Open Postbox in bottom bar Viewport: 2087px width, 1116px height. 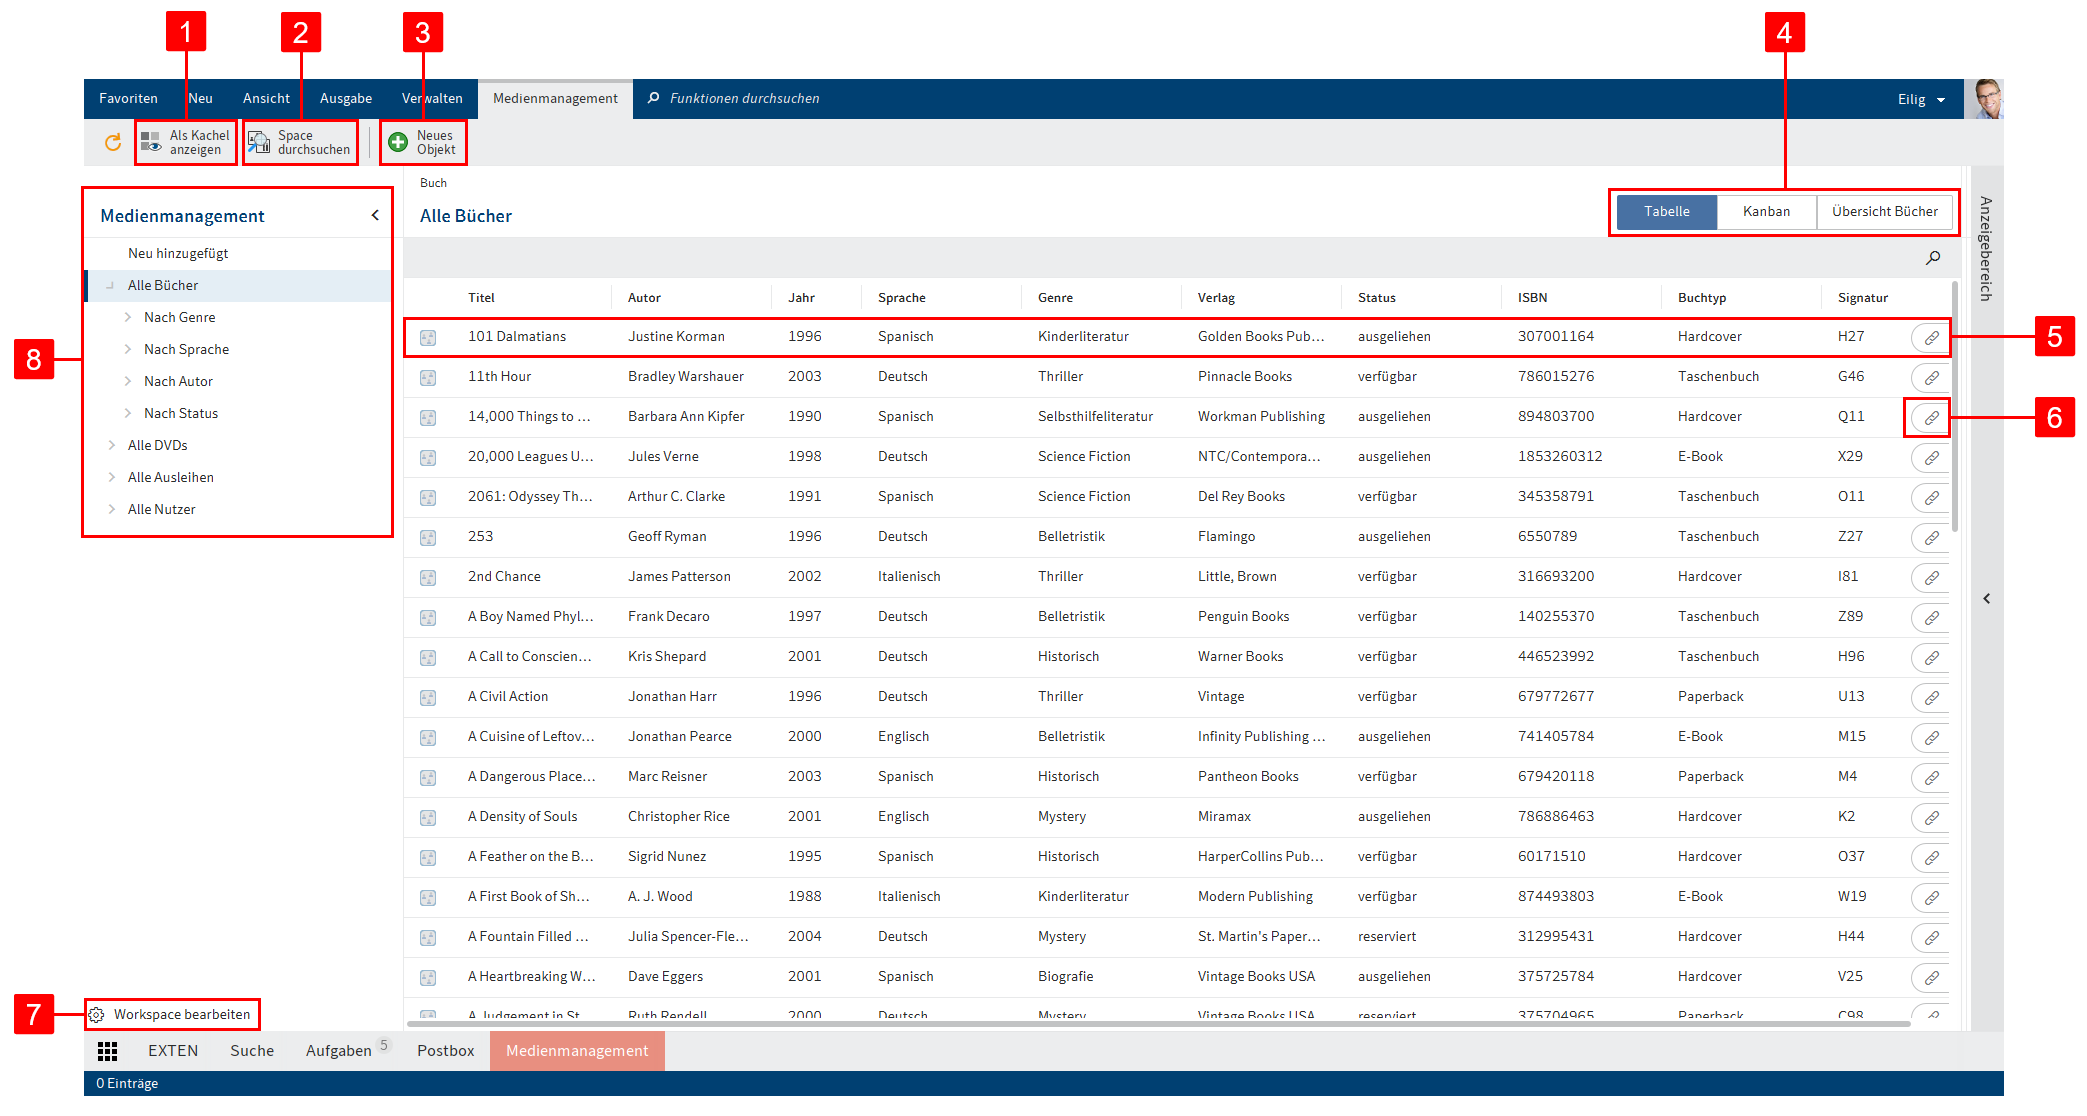tap(445, 1051)
